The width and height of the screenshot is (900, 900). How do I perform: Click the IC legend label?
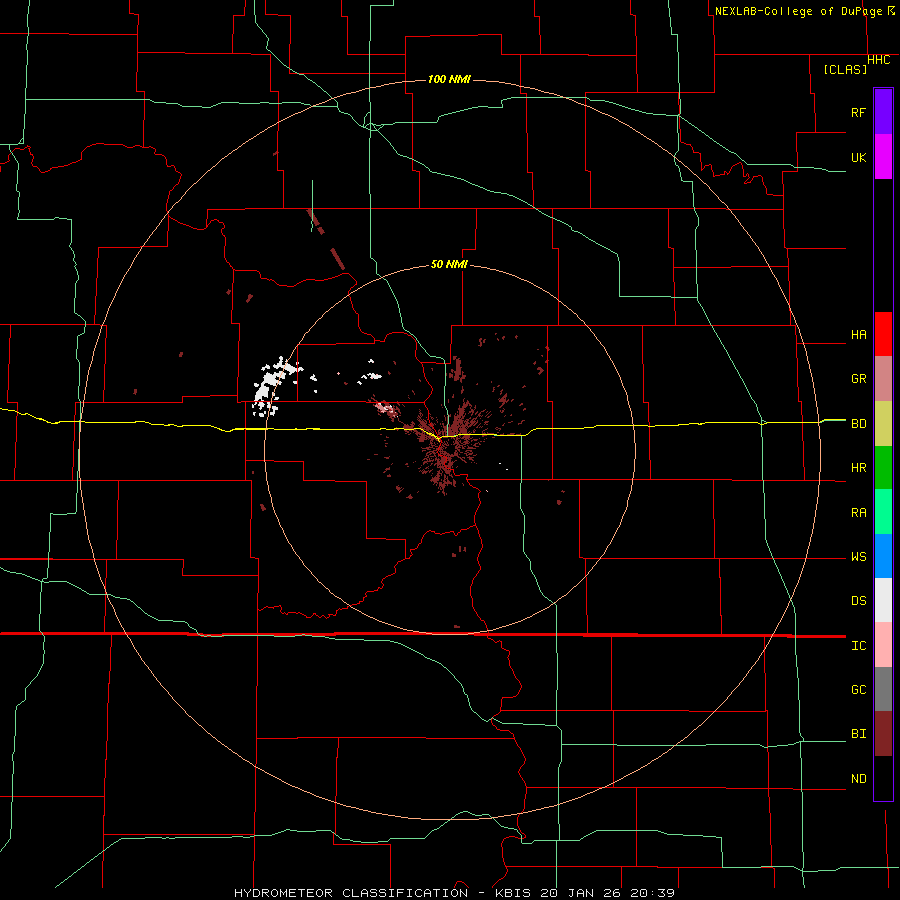click(858, 646)
